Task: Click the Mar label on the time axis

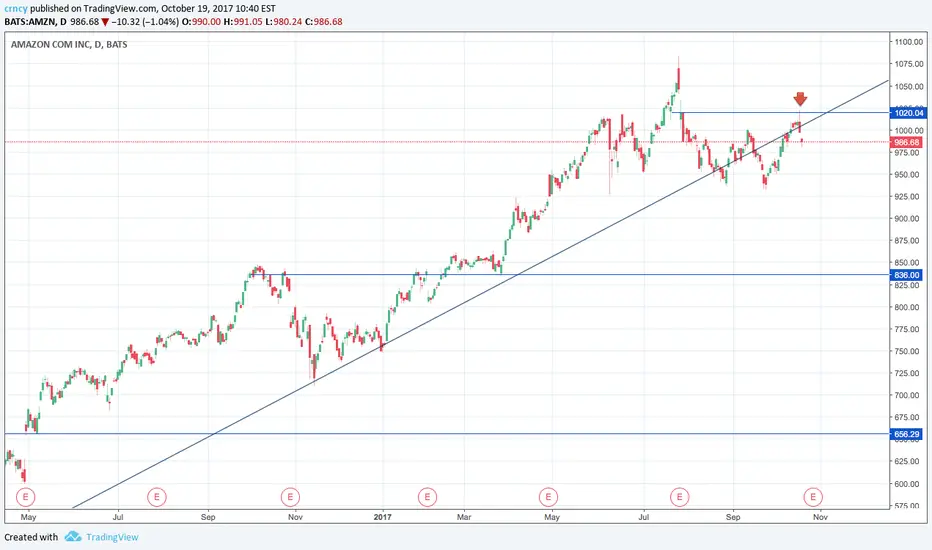Action: tap(464, 517)
